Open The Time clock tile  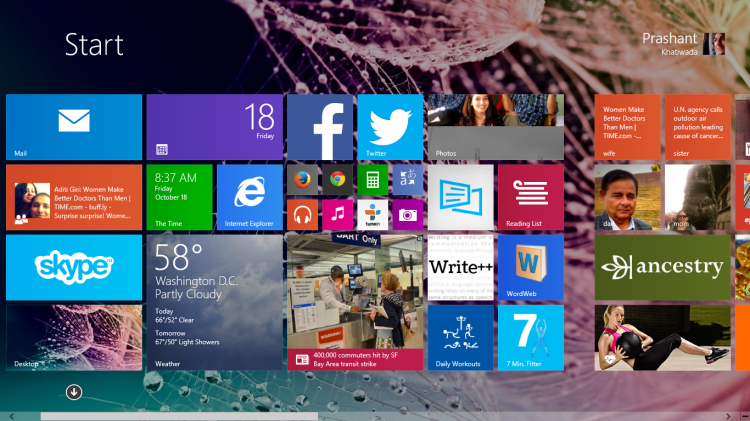click(x=179, y=197)
